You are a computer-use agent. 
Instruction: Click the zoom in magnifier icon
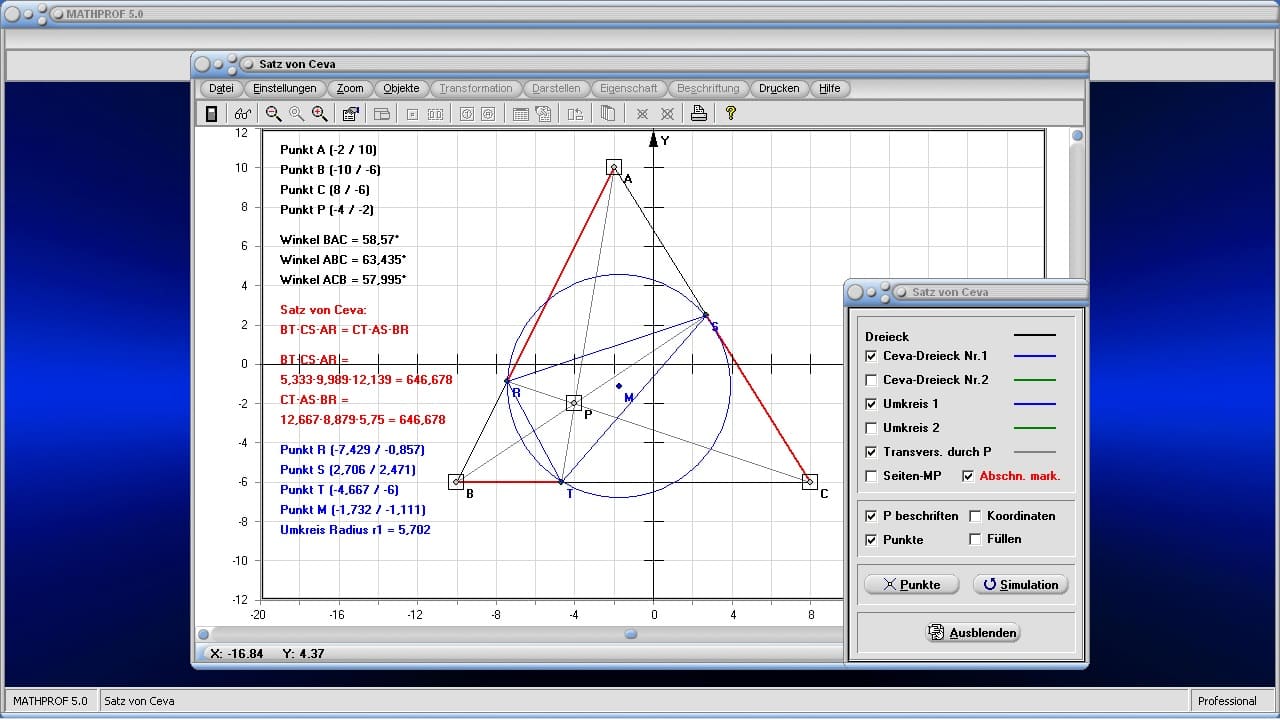pyautogui.click(x=319, y=114)
